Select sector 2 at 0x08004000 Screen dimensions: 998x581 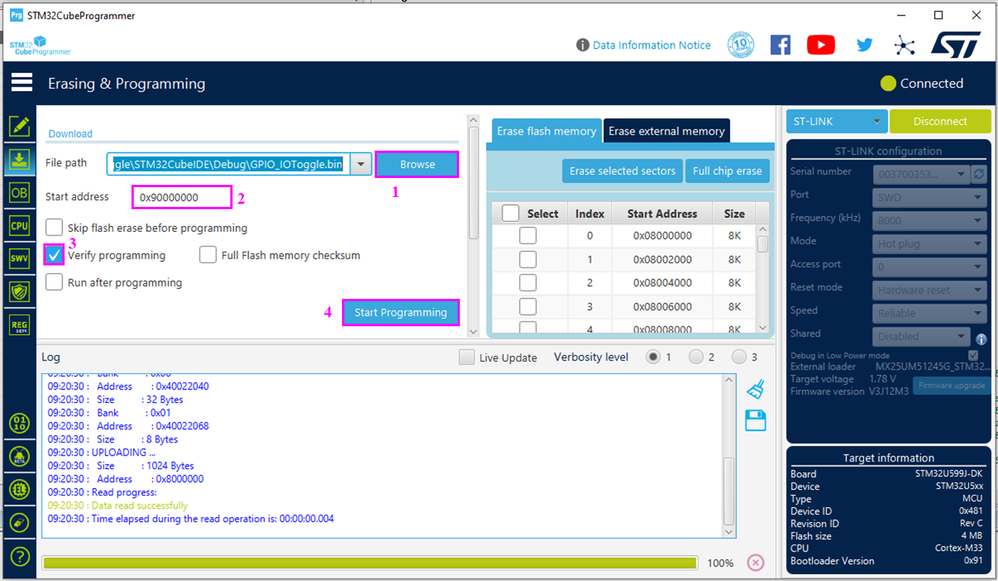coord(528,283)
